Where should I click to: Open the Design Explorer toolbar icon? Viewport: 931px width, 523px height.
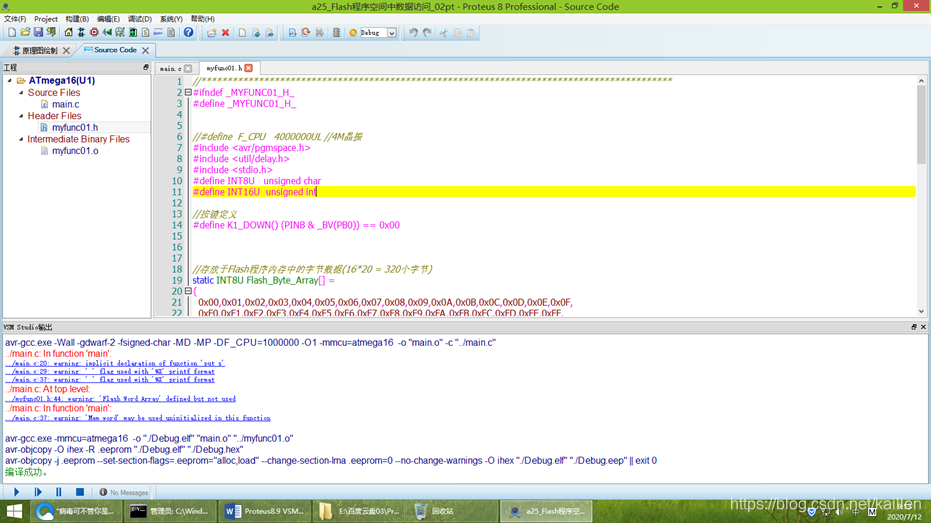point(133,33)
